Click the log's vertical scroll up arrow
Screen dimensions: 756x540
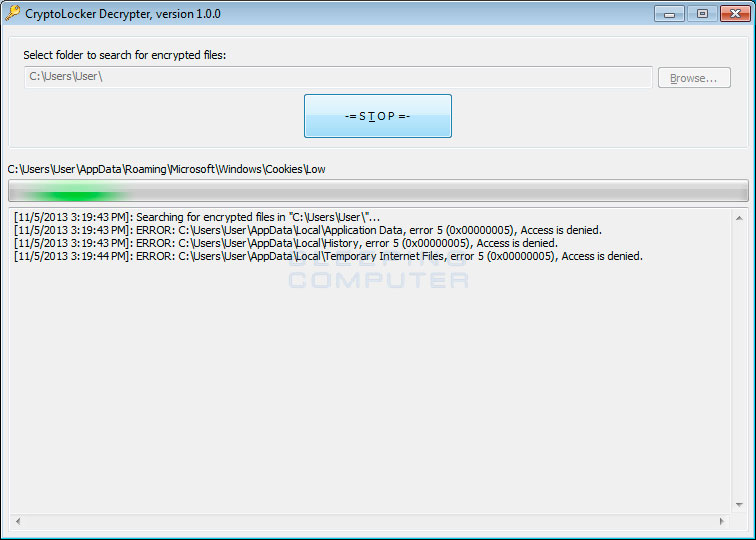coord(739,218)
